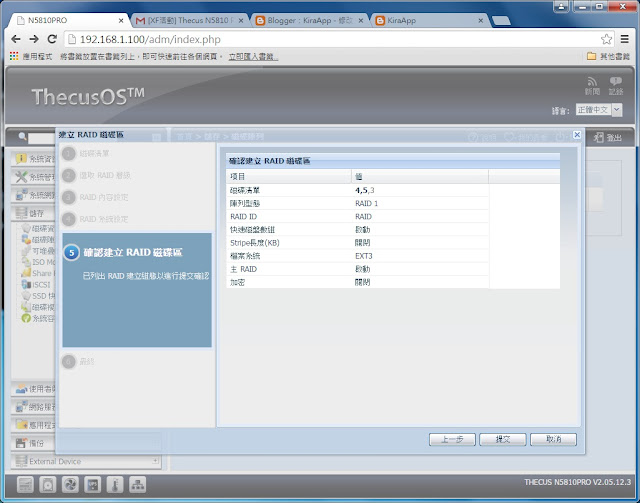Click the 提交 submit button
The height and width of the screenshot is (503, 640).
[502, 439]
